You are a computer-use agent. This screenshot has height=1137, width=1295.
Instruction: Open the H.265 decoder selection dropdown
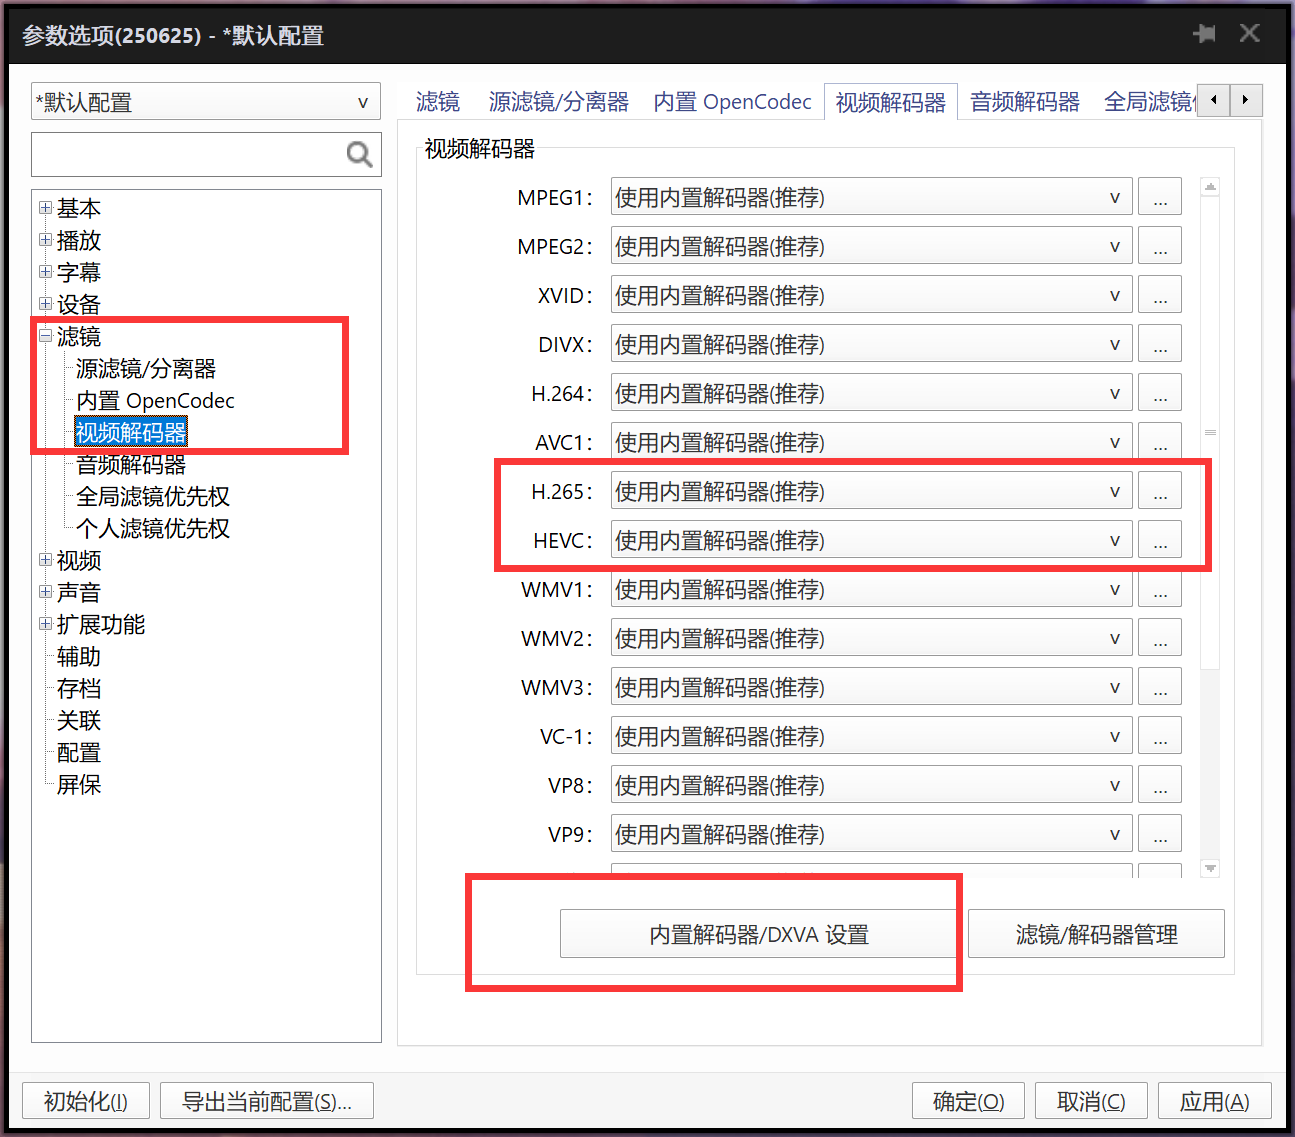click(1114, 490)
